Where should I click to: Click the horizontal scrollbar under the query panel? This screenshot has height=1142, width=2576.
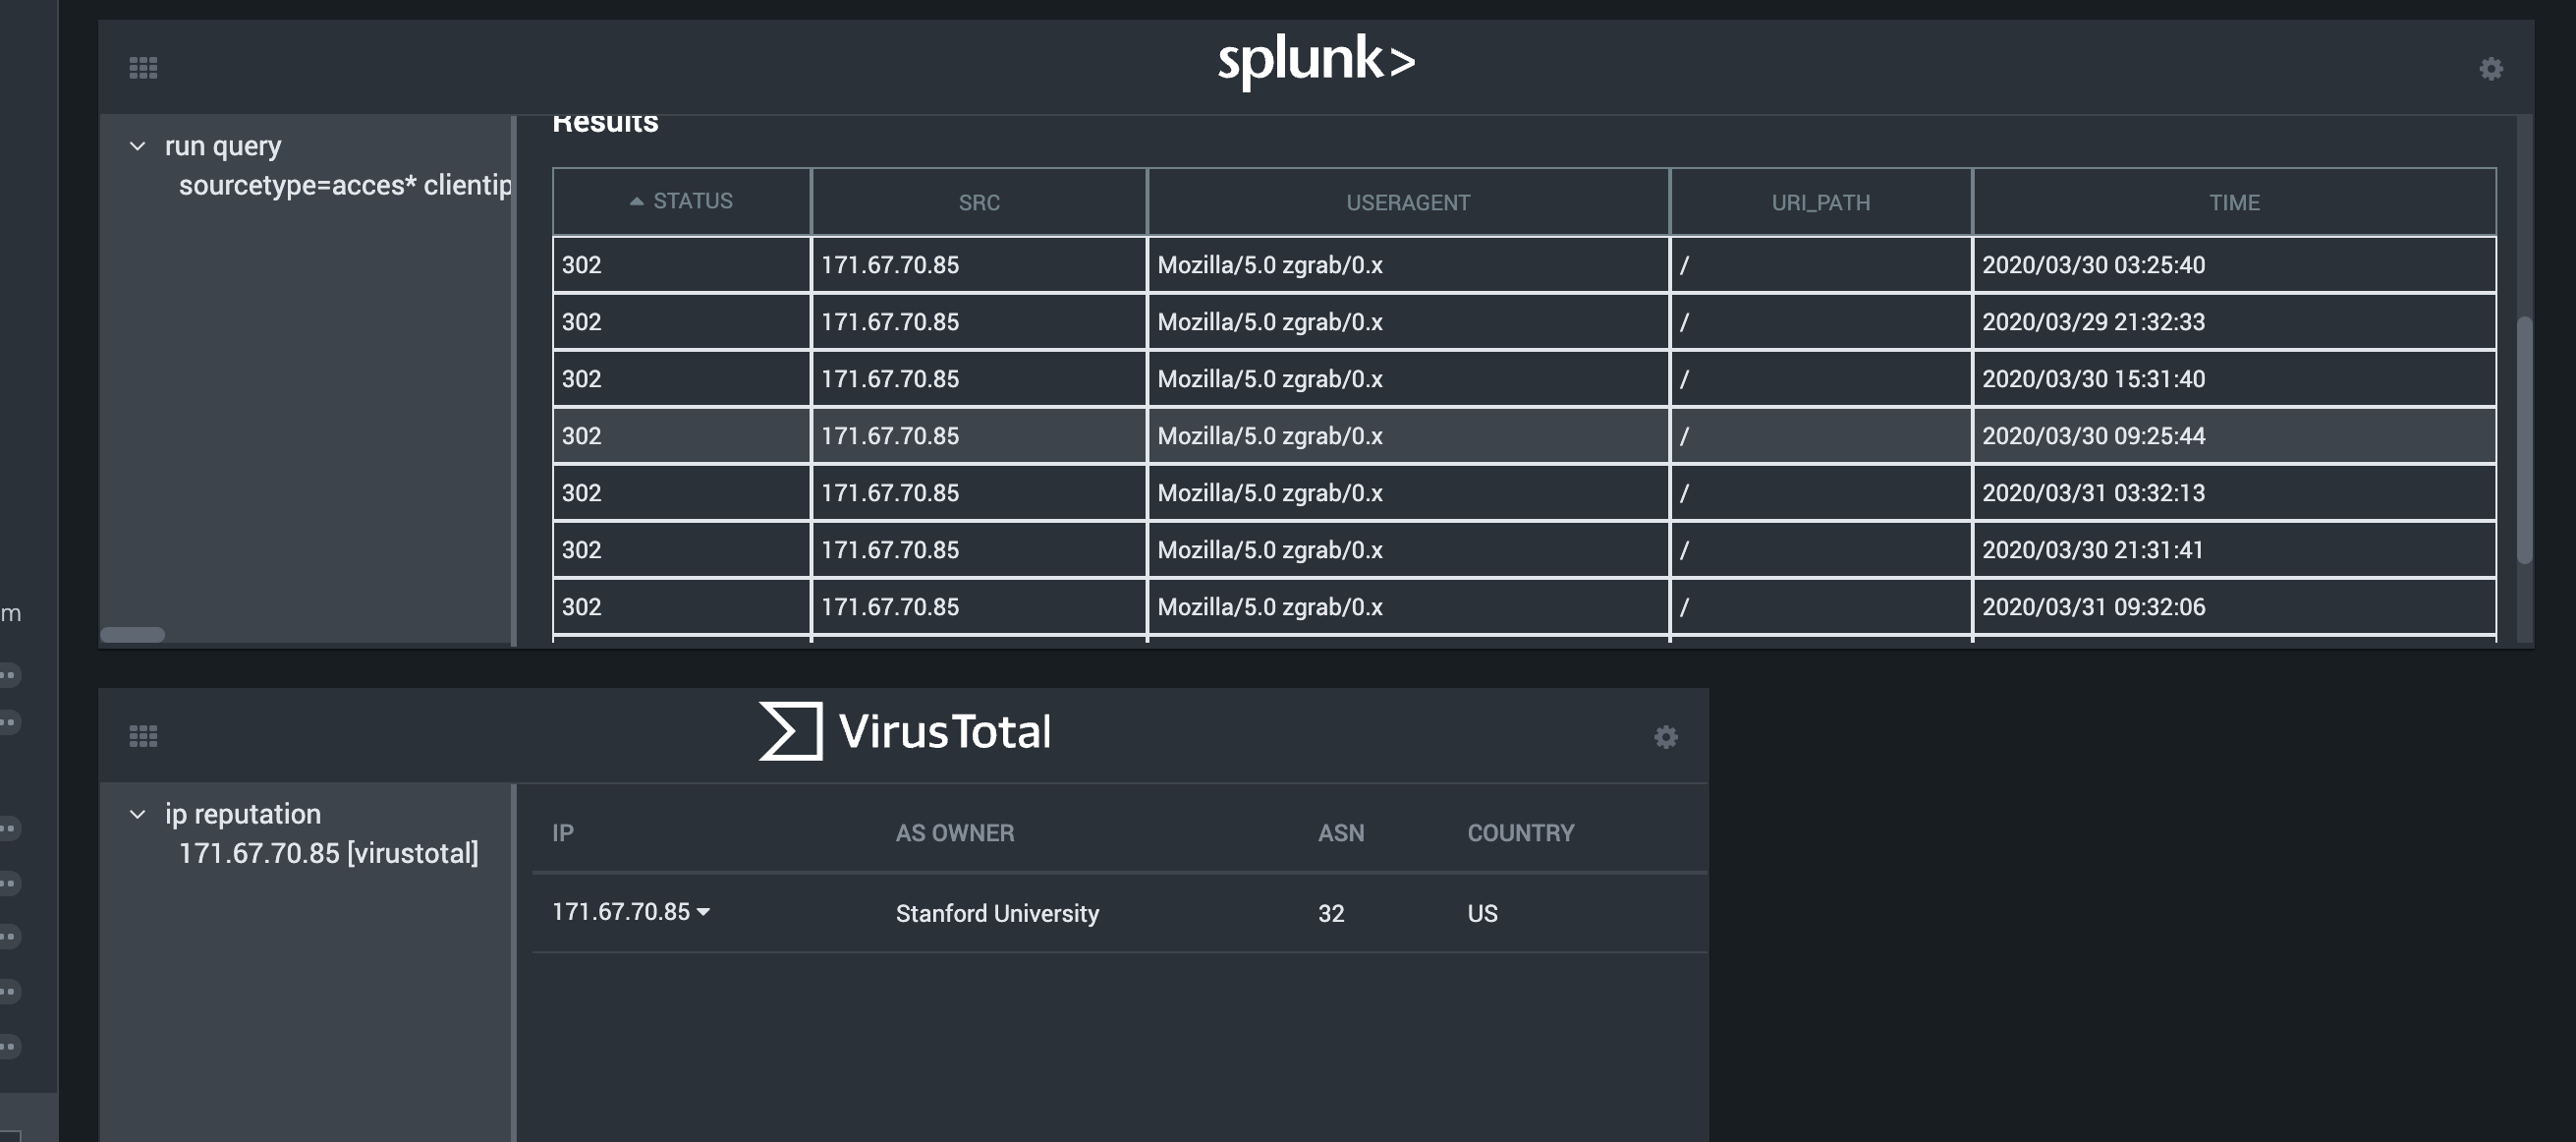132,634
